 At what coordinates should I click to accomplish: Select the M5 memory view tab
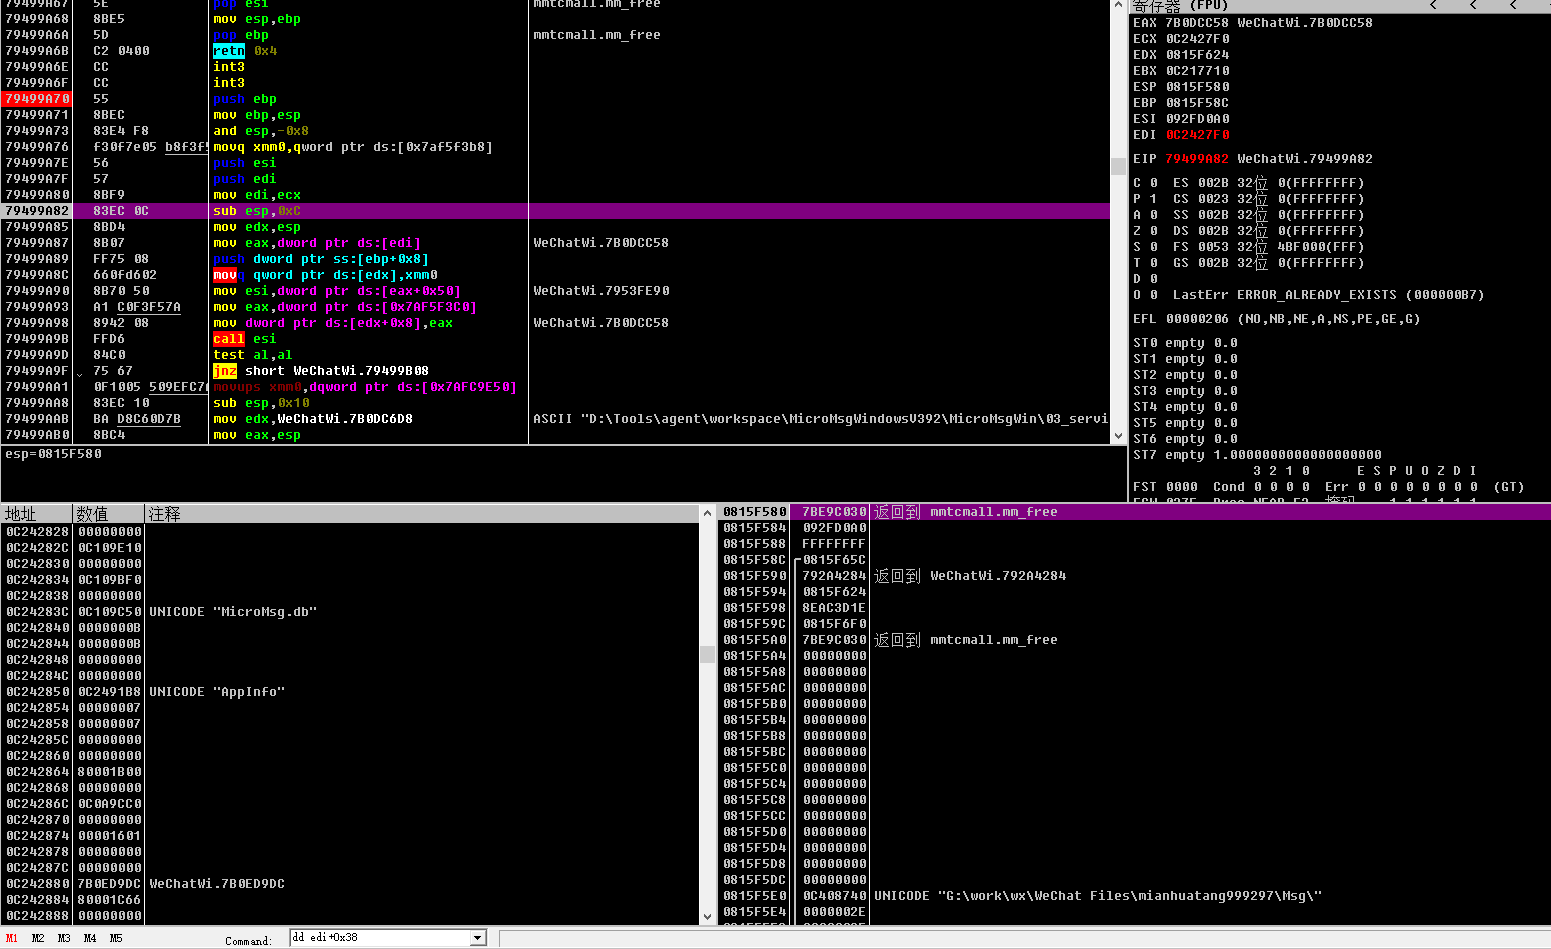click(117, 938)
